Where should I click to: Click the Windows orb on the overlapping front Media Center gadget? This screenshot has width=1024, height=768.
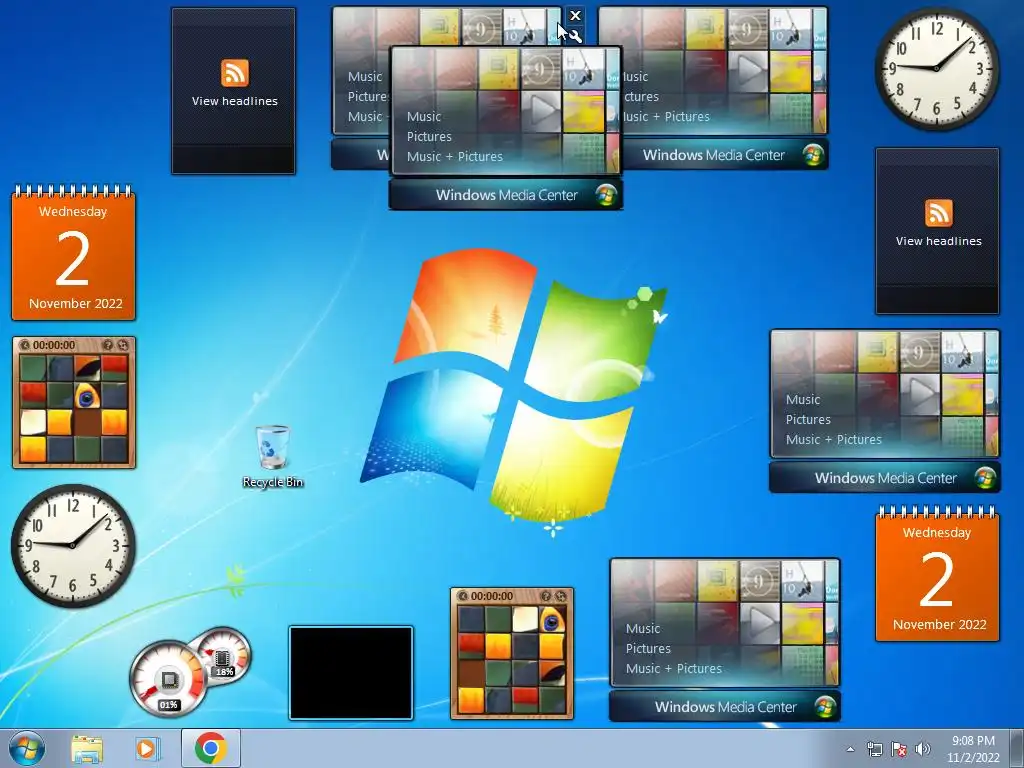605,195
